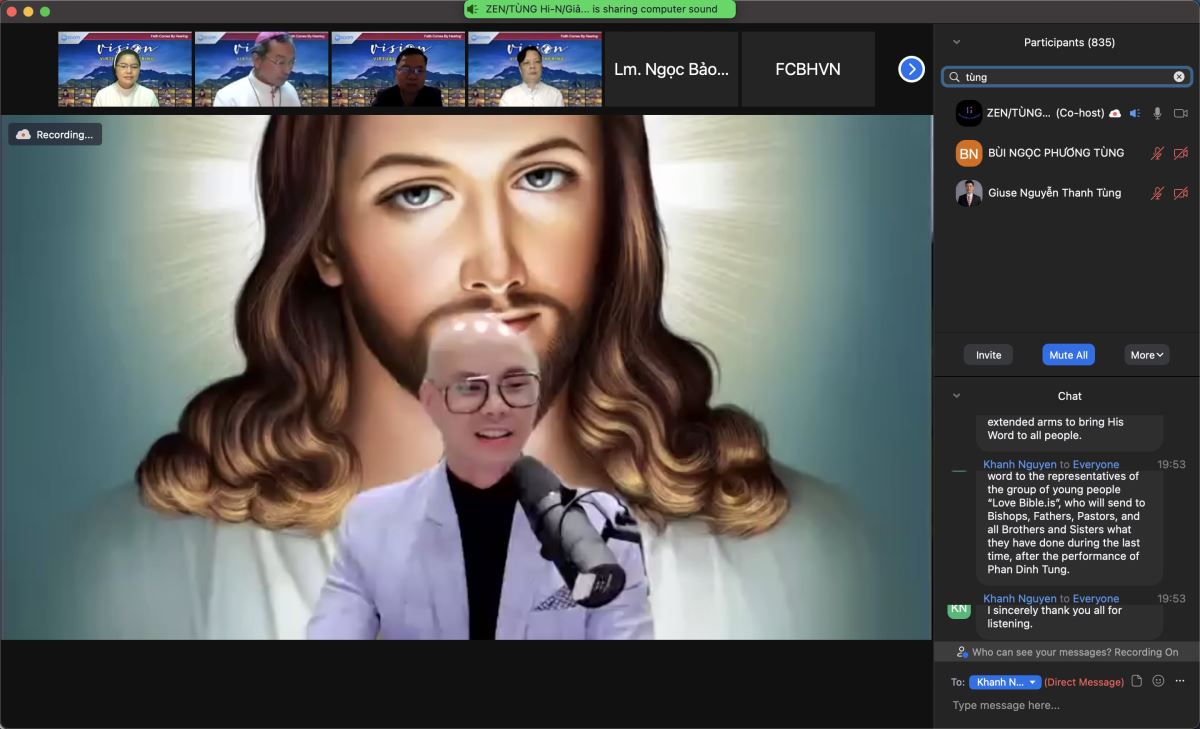Click the main speaker video view
This screenshot has width=1200, height=729.
(x=466, y=377)
